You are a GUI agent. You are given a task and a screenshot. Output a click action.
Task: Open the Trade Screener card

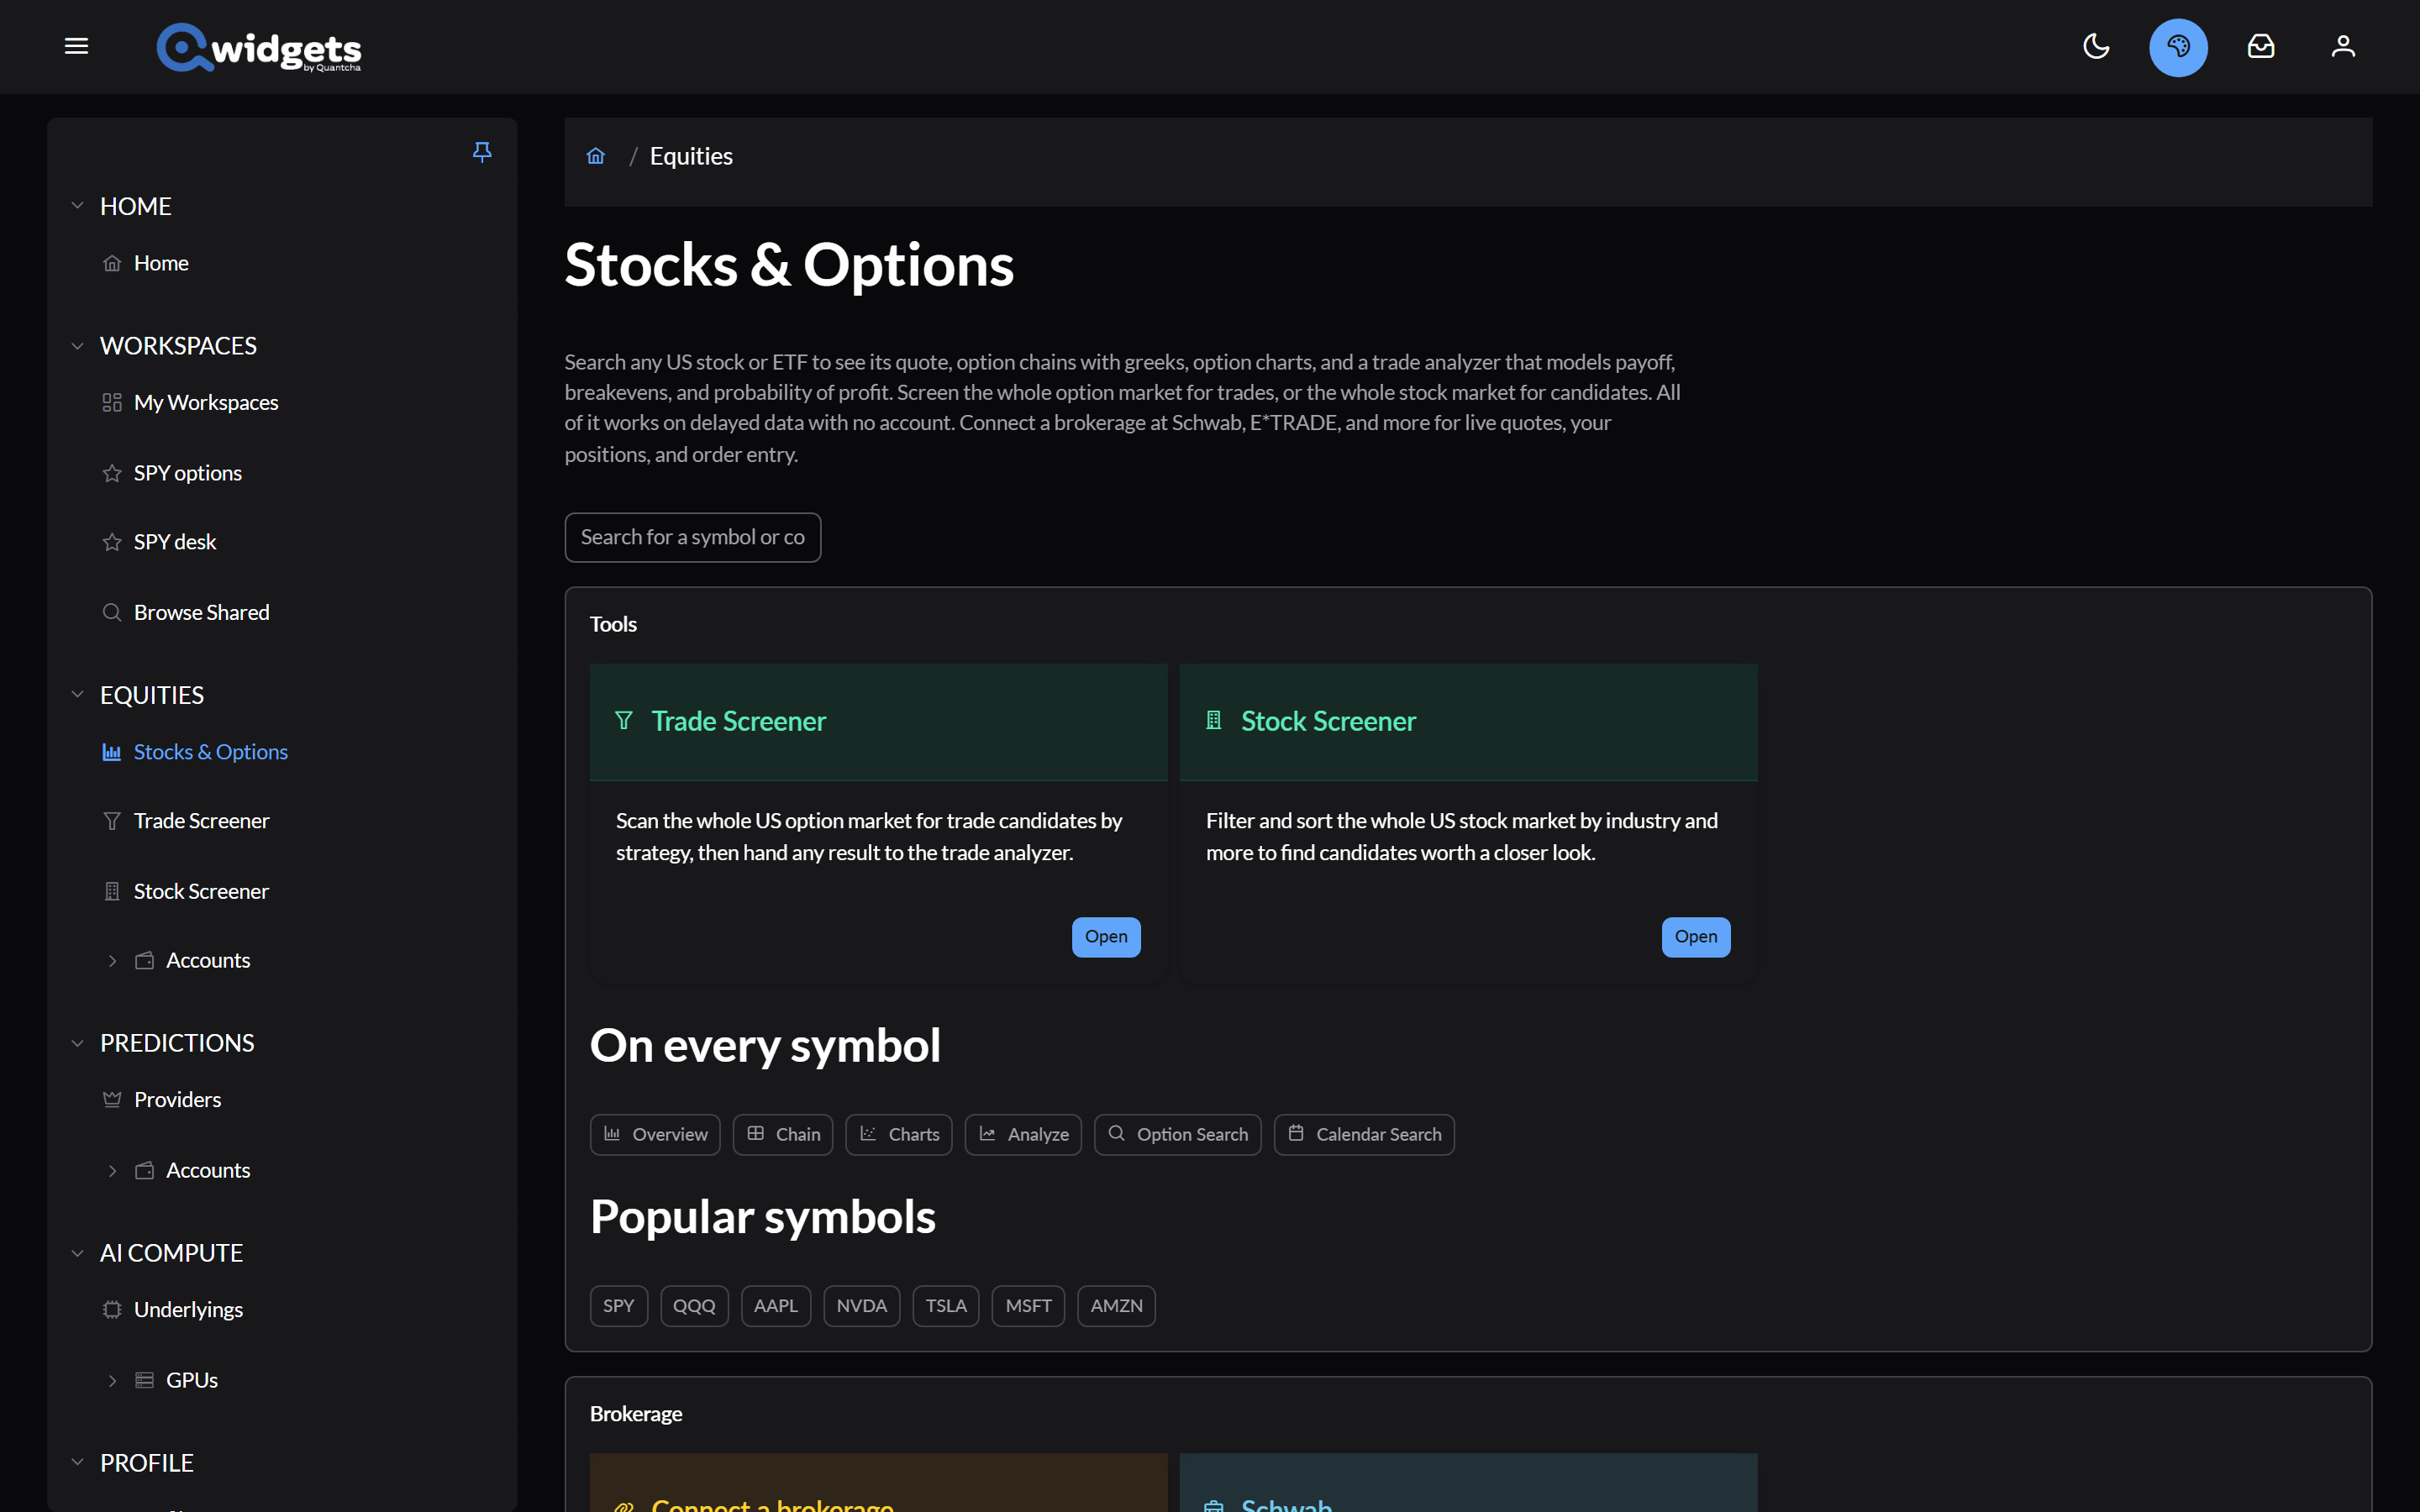(1106, 937)
